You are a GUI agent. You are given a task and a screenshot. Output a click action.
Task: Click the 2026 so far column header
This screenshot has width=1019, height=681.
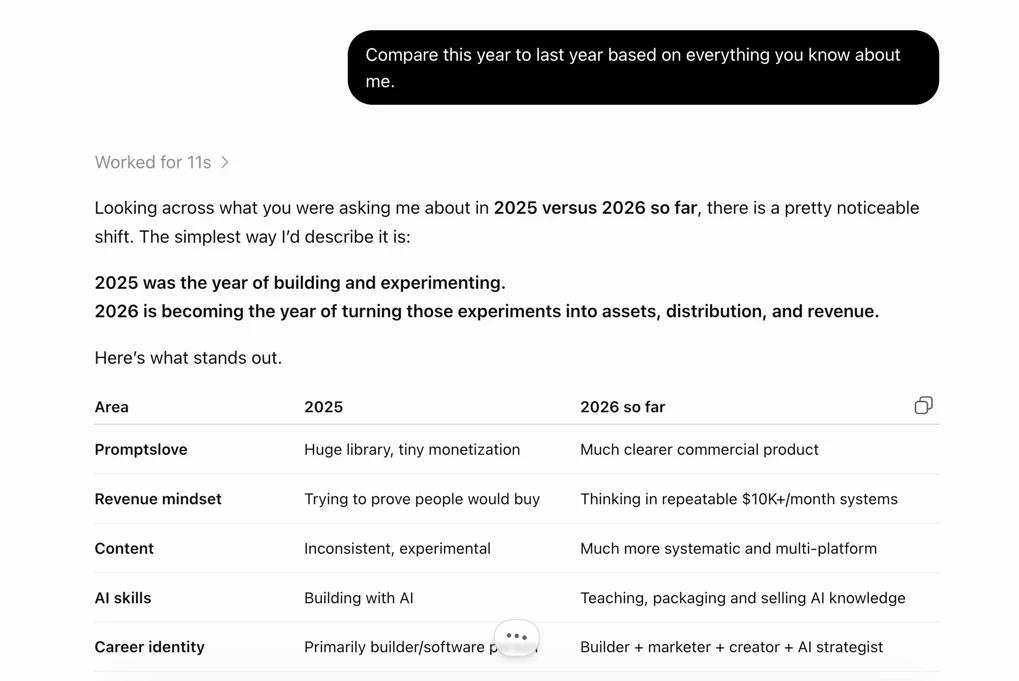[623, 407]
